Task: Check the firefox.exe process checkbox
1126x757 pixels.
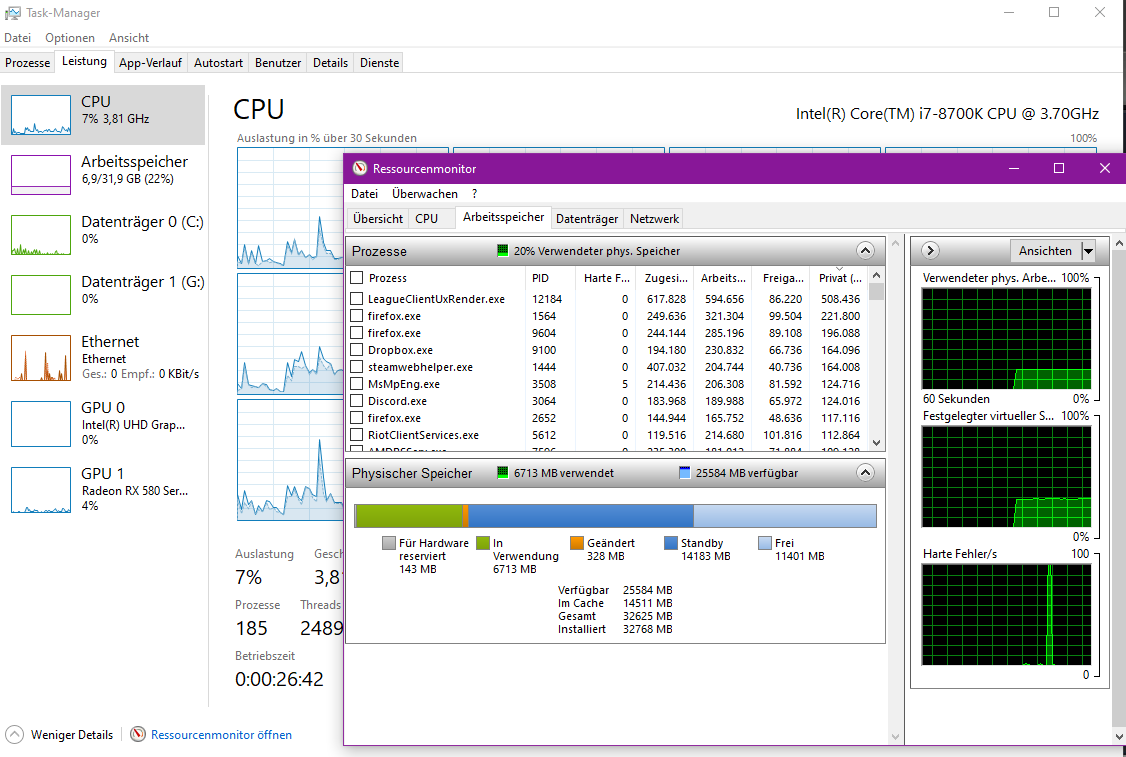Action: (x=358, y=315)
